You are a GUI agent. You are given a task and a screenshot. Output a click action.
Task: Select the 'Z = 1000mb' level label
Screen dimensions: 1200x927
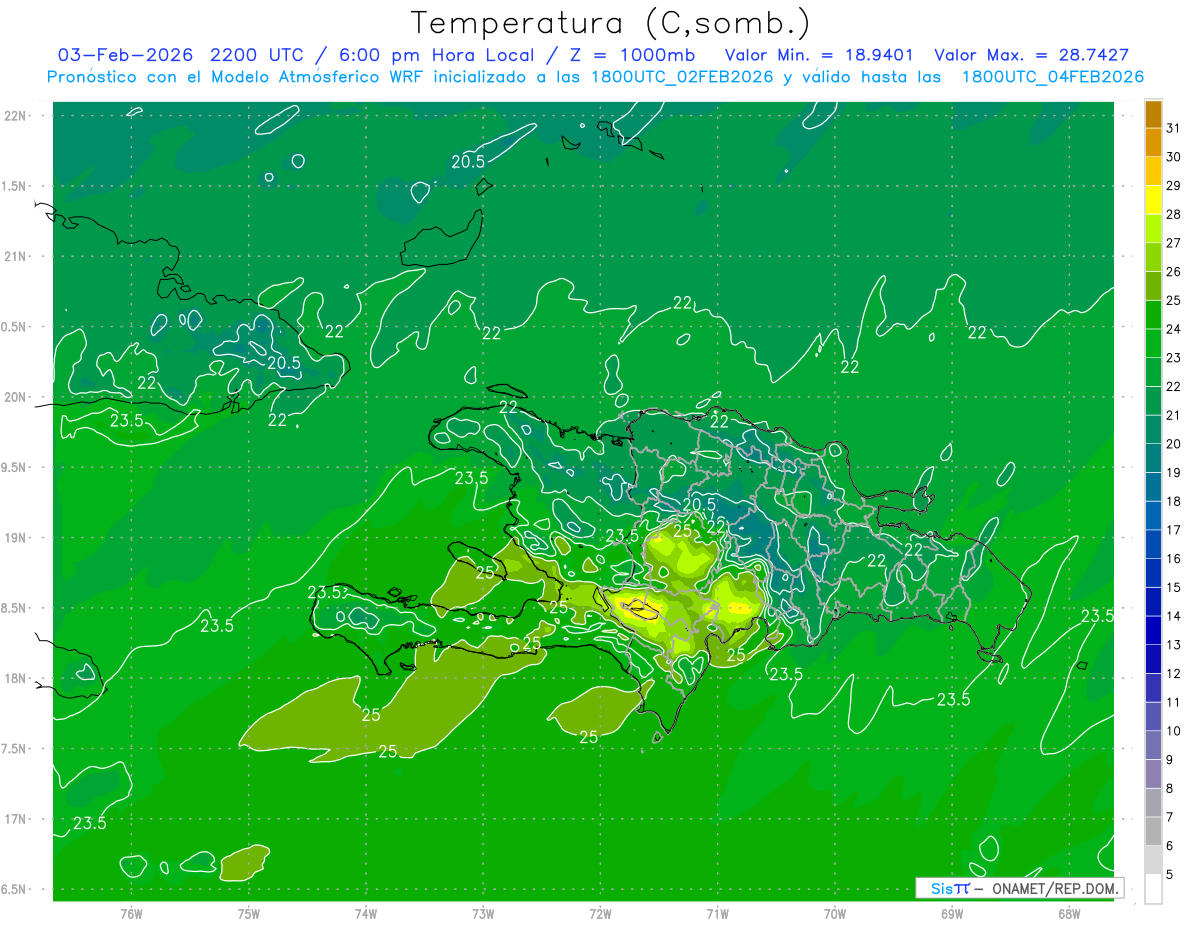(x=630, y=55)
